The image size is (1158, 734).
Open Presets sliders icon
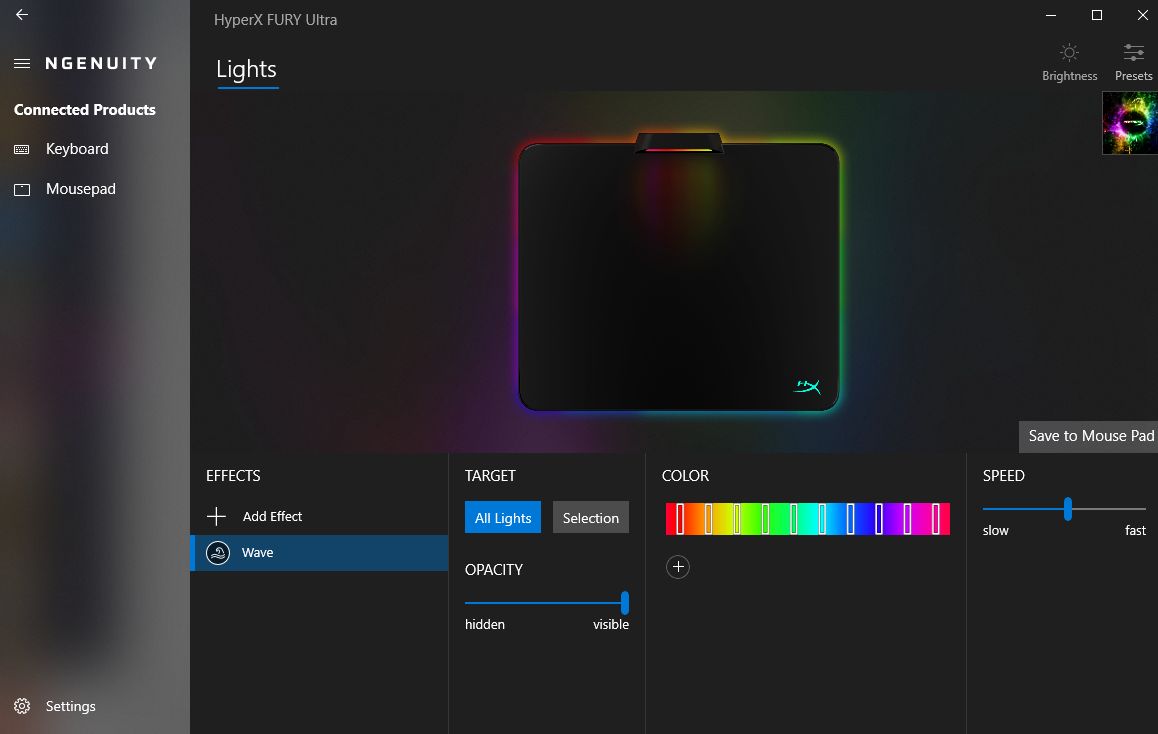[1134, 52]
